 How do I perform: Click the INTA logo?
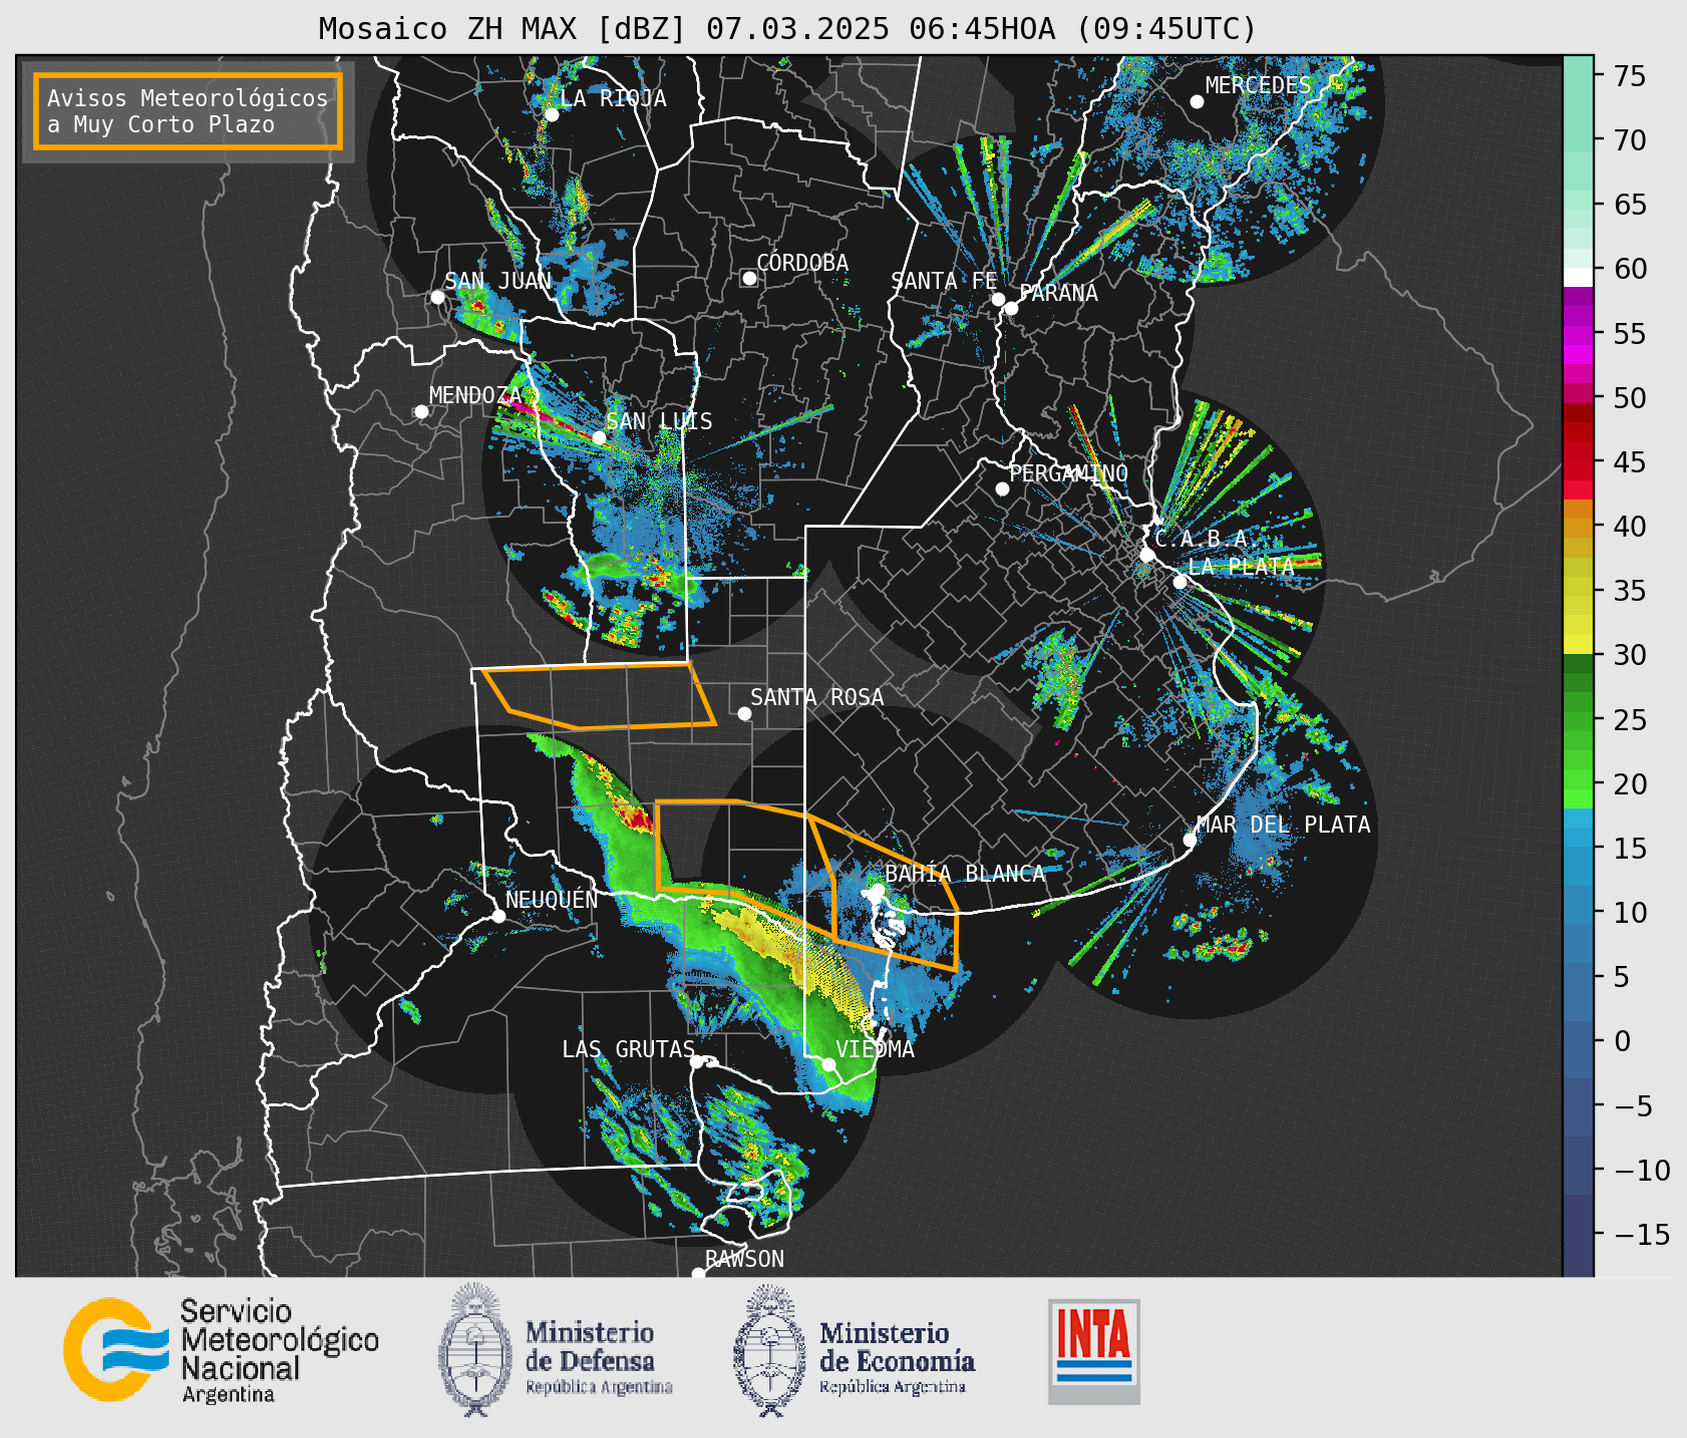point(1094,1351)
